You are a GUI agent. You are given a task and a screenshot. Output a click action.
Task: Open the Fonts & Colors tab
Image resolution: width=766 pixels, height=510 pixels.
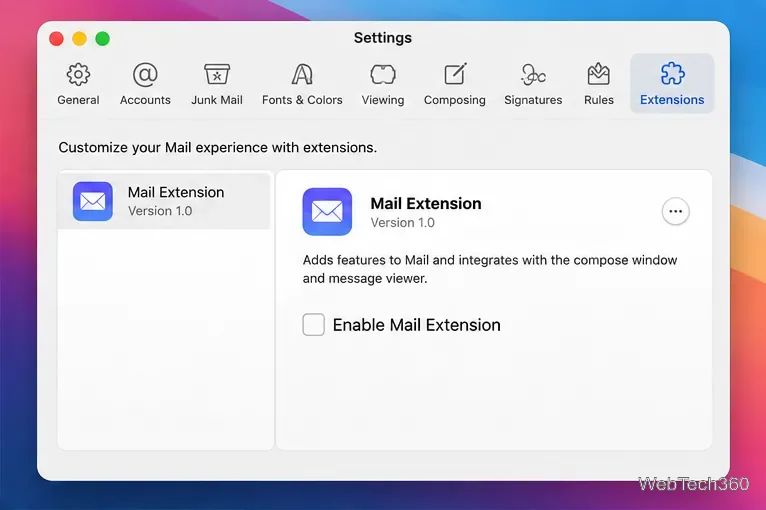[x=302, y=84]
